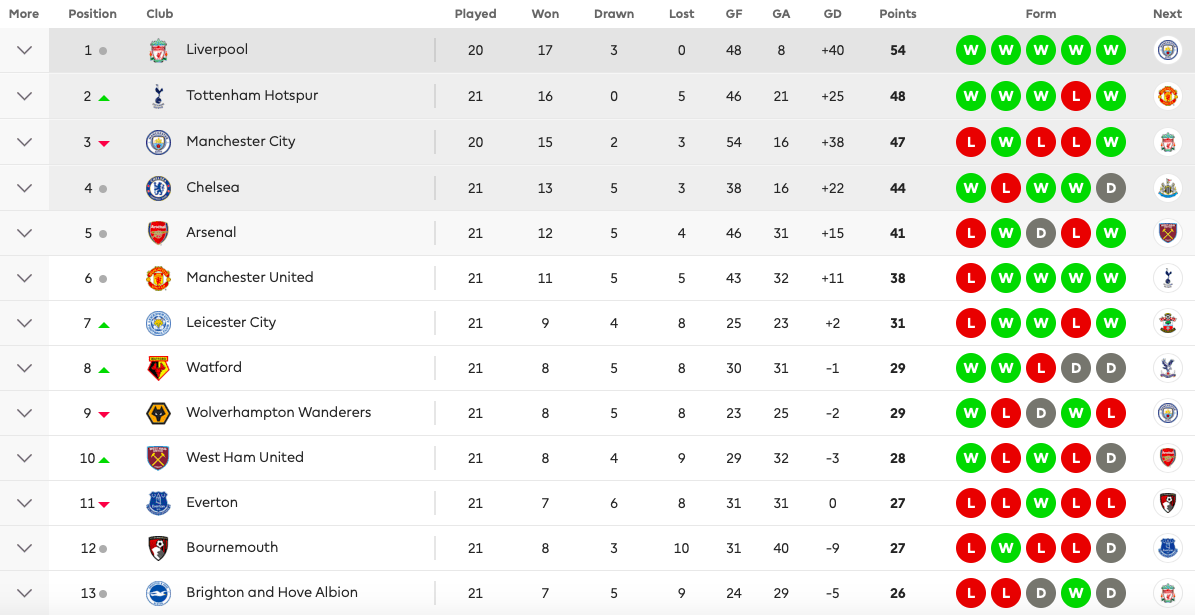
Task: Expand the Liverpool row details
Action: [x=24, y=50]
